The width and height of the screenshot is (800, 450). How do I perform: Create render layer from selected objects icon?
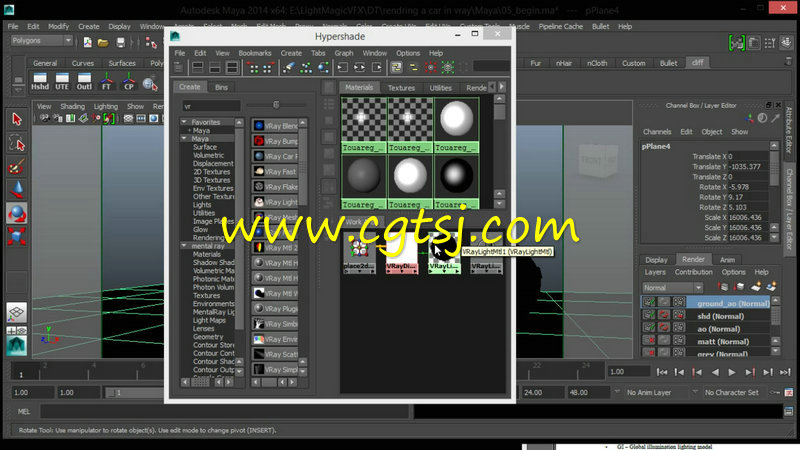coord(771,287)
